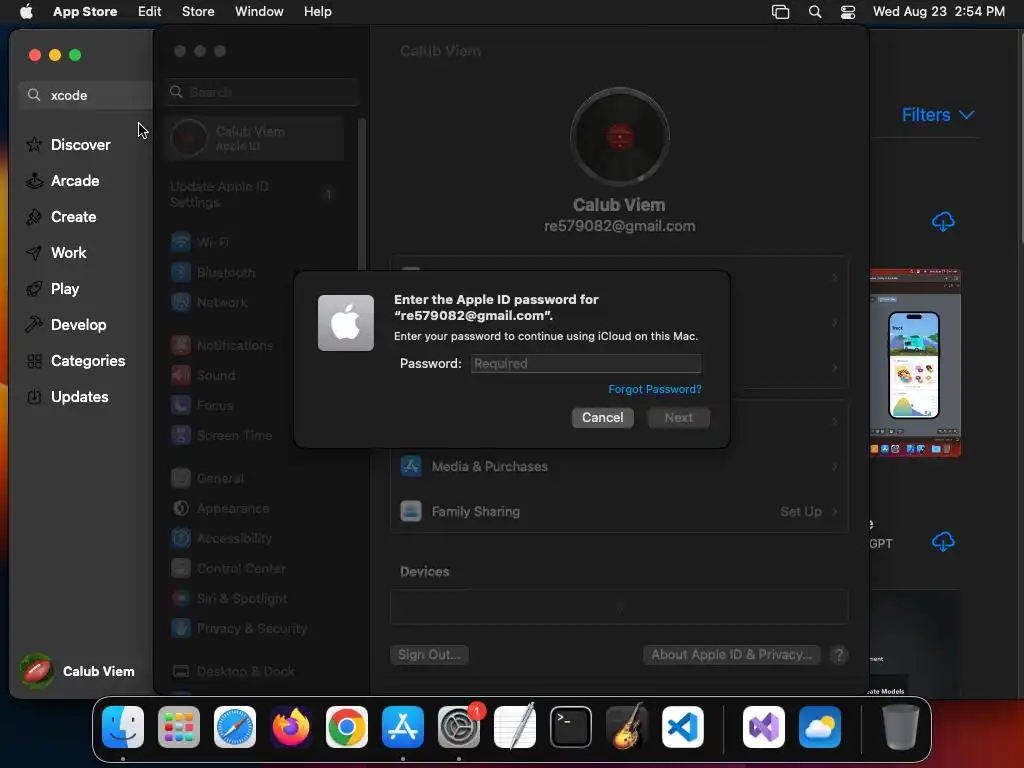Open the Edit menu
The height and width of the screenshot is (768, 1024).
[x=149, y=12]
